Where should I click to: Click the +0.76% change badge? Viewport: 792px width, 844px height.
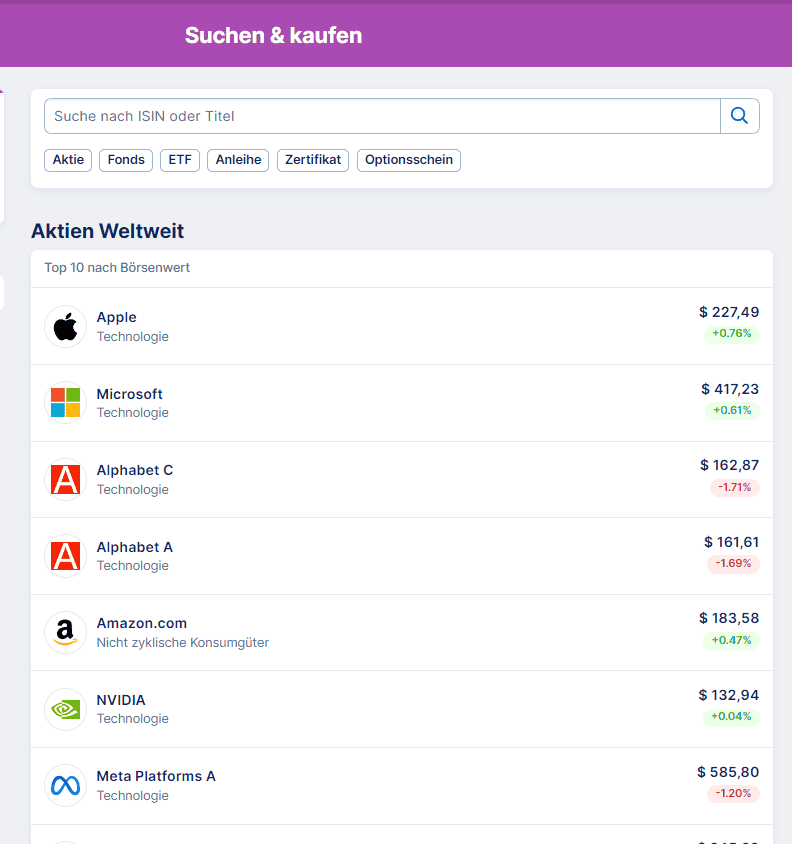pos(732,334)
